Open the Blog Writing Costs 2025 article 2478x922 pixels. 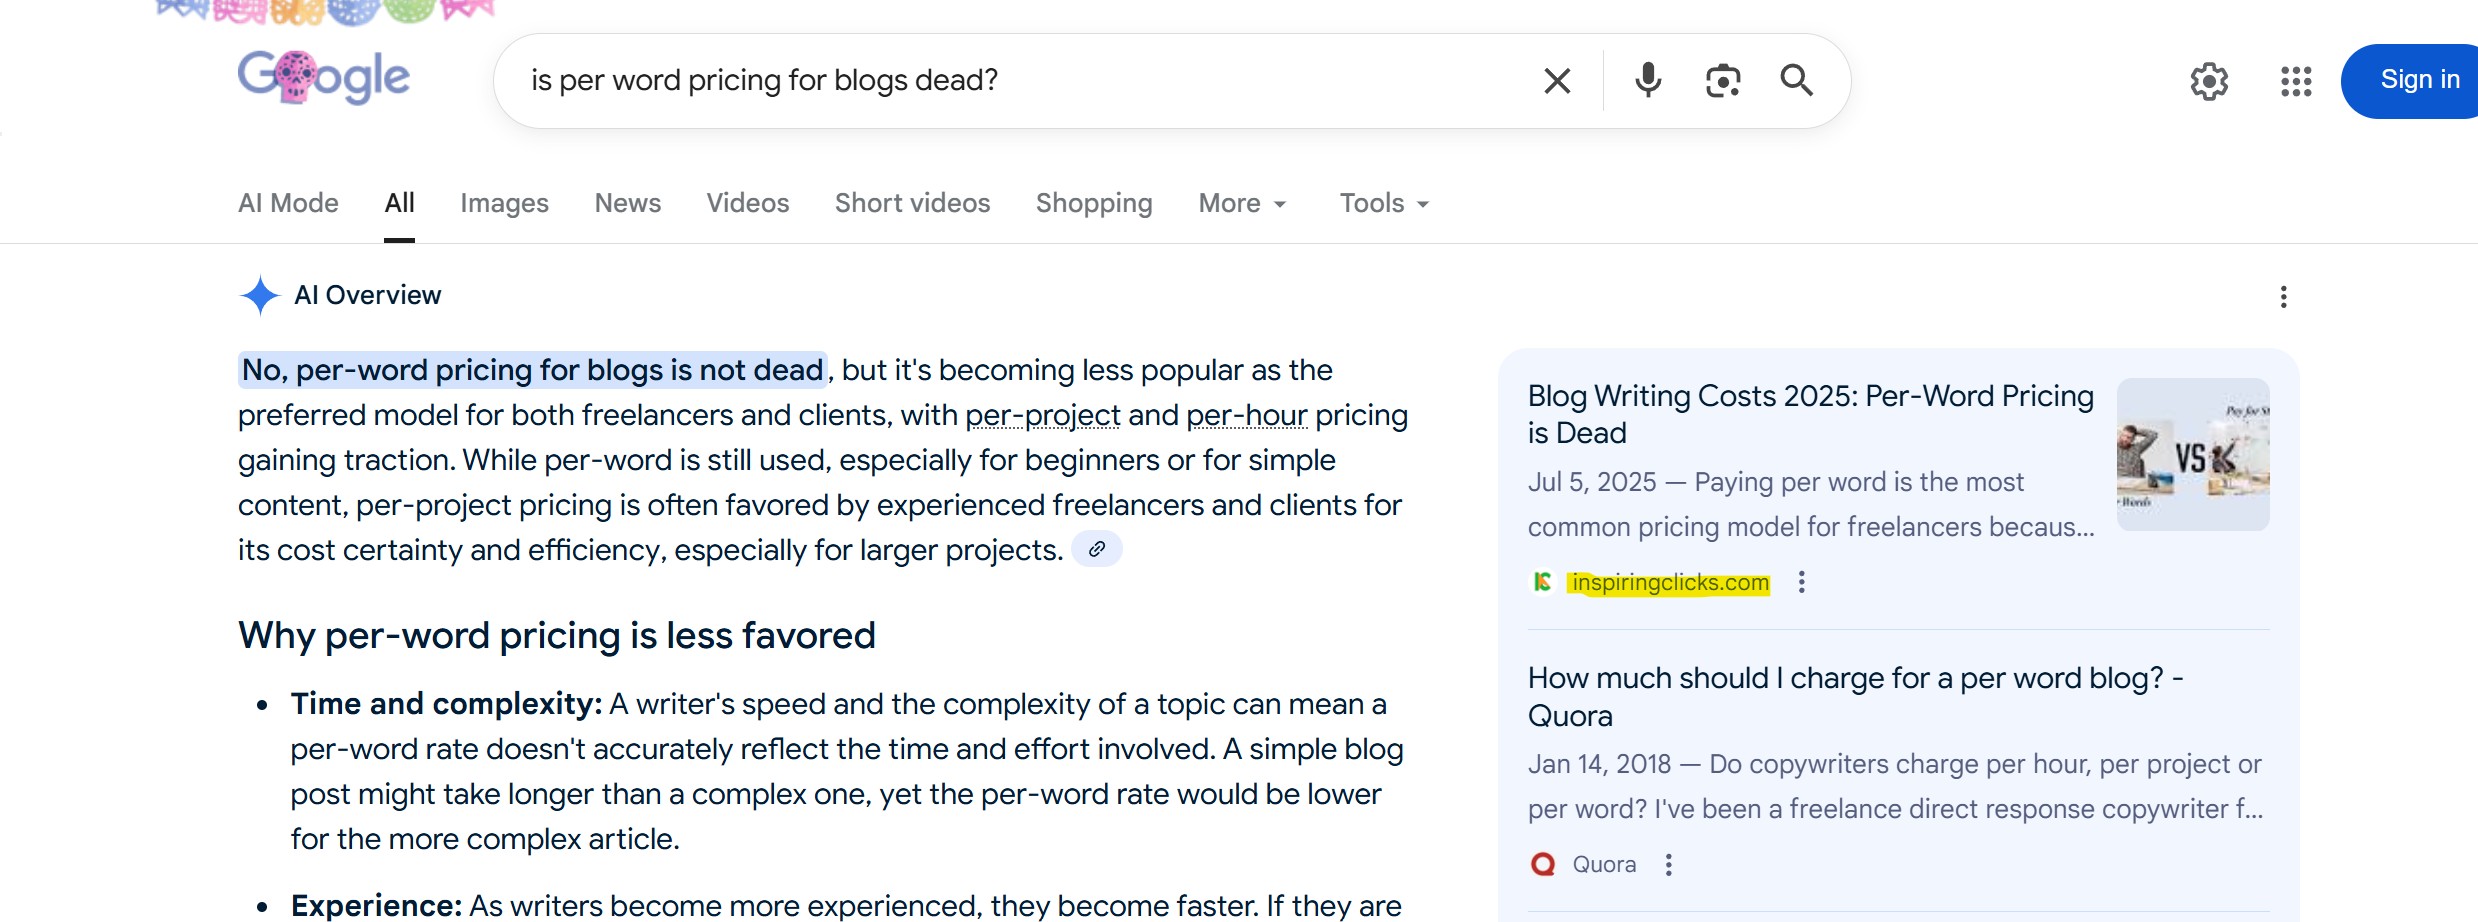pyautogui.click(x=1810, y=414)
